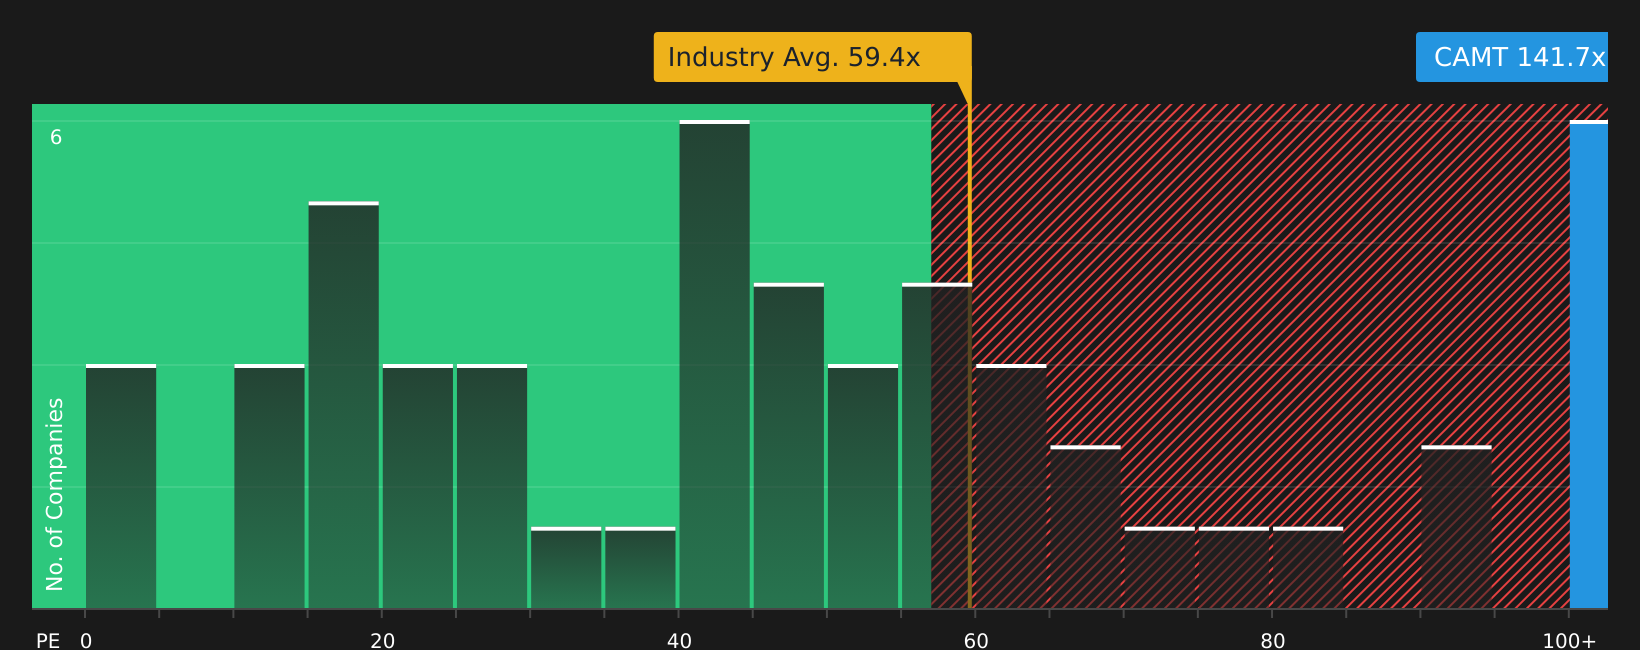Select the histogram bar for PE 45–50

789,446
